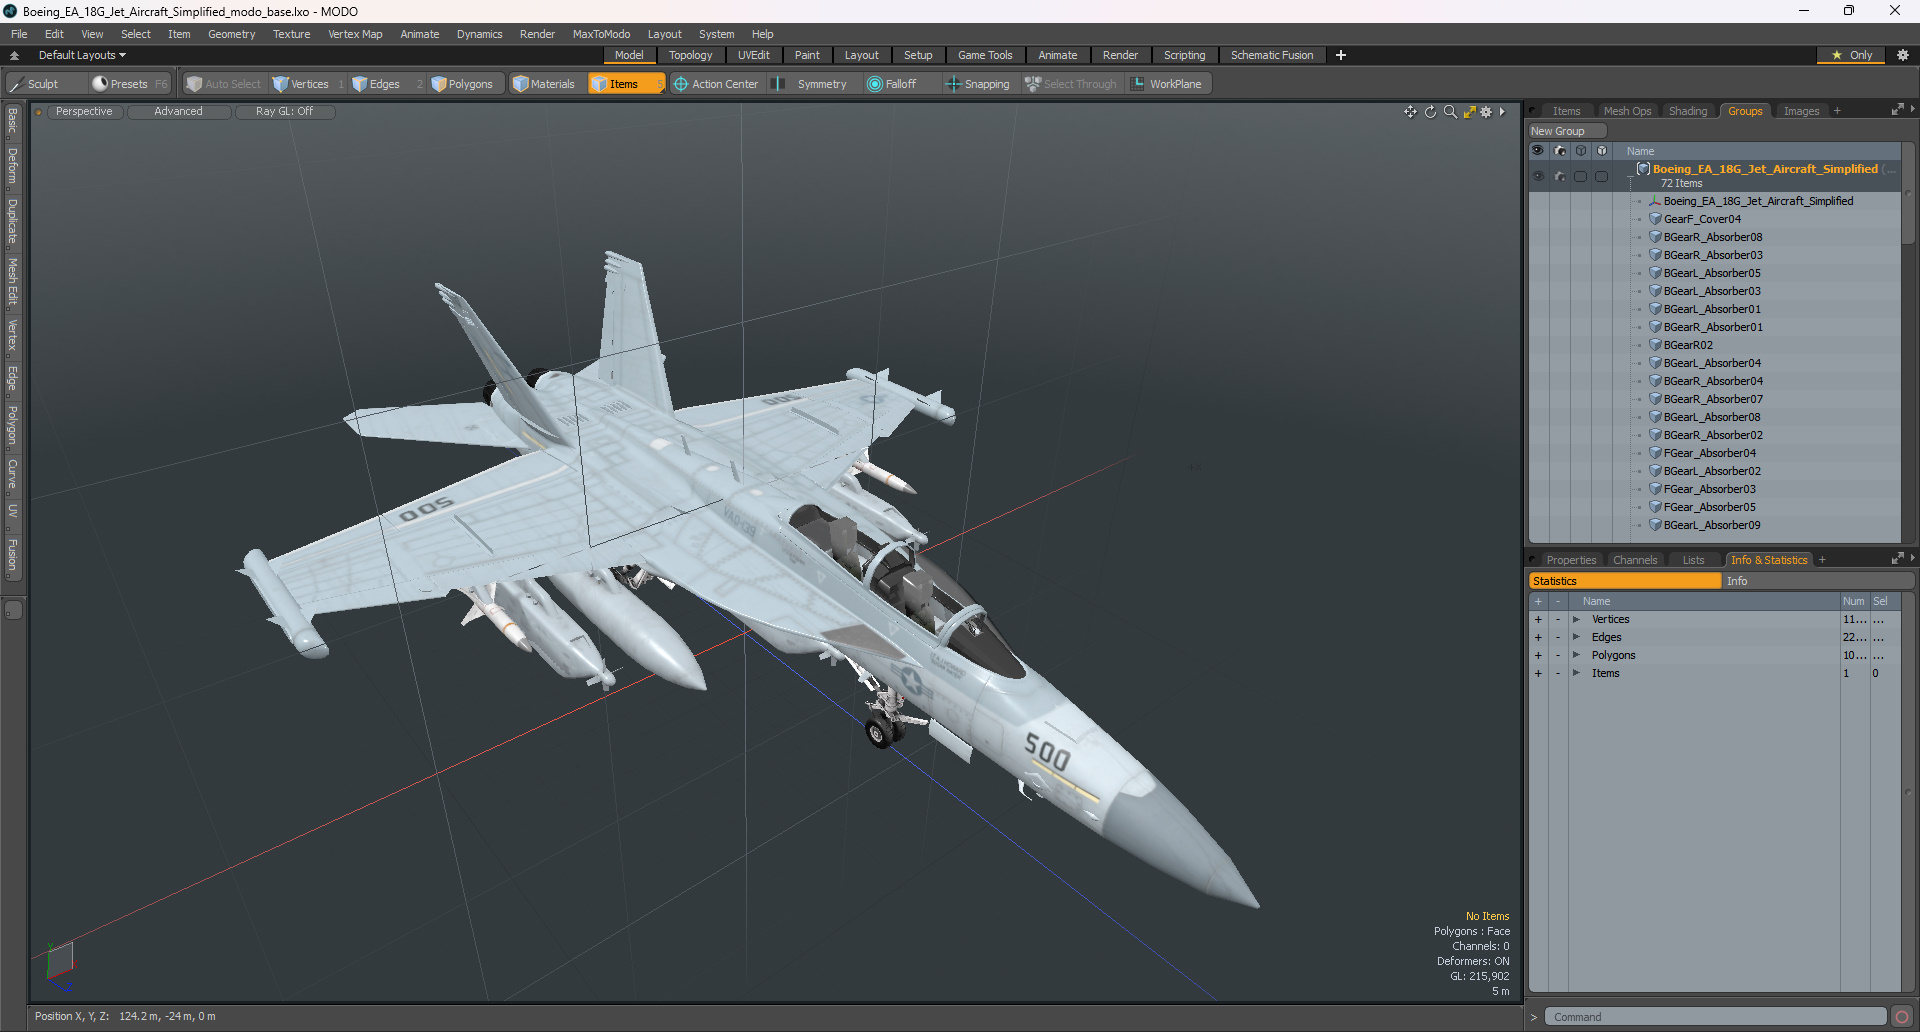Expand the Vertices statistics row
1920x1032 pixels.
(x=1576, y=620)
